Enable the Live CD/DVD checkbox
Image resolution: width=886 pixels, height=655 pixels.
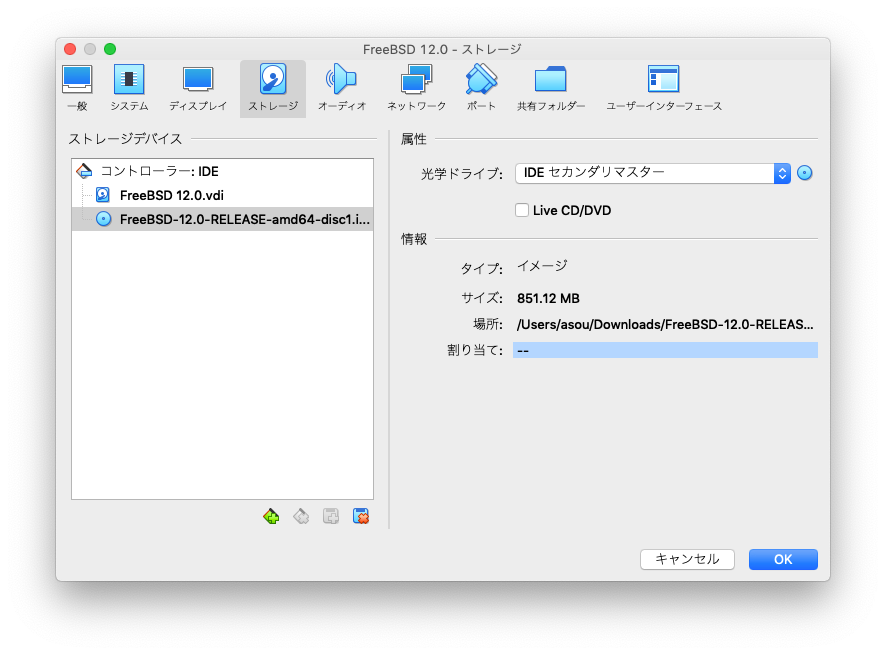tap(522, 210)
